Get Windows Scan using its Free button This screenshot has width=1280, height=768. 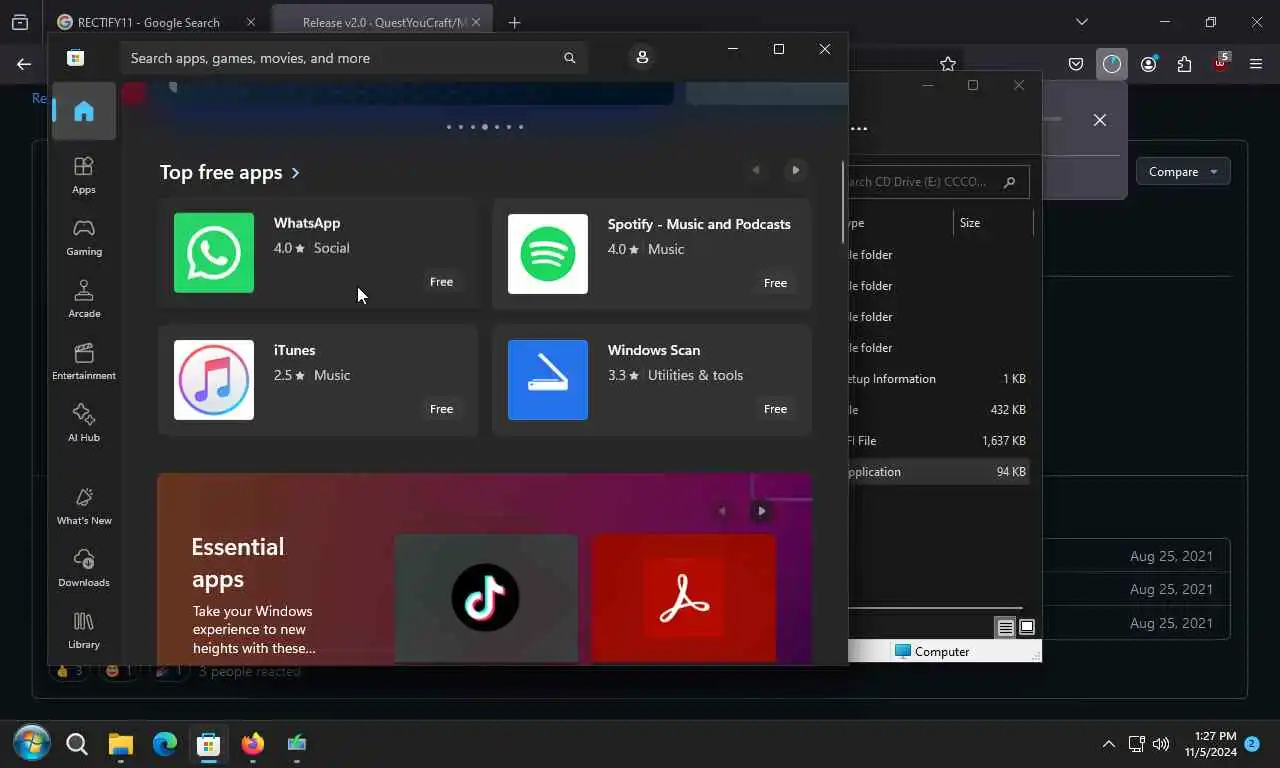click(775, 409)
